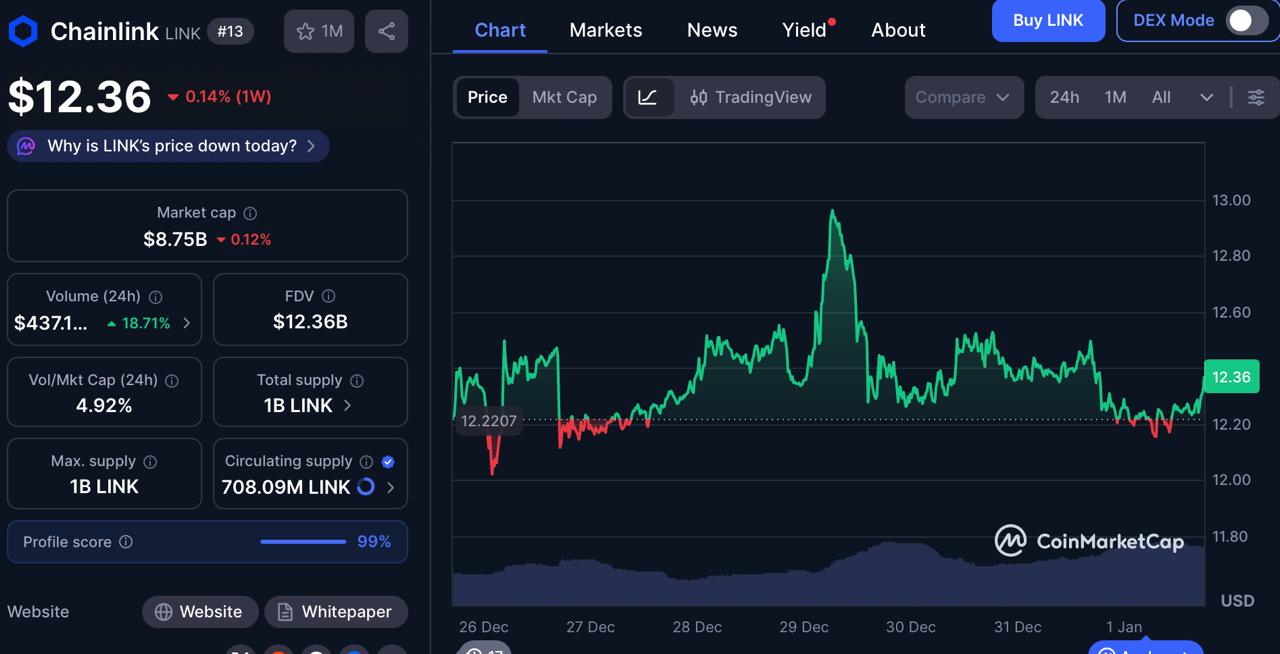Open the Compare dropdown

(x=963, y=97)
